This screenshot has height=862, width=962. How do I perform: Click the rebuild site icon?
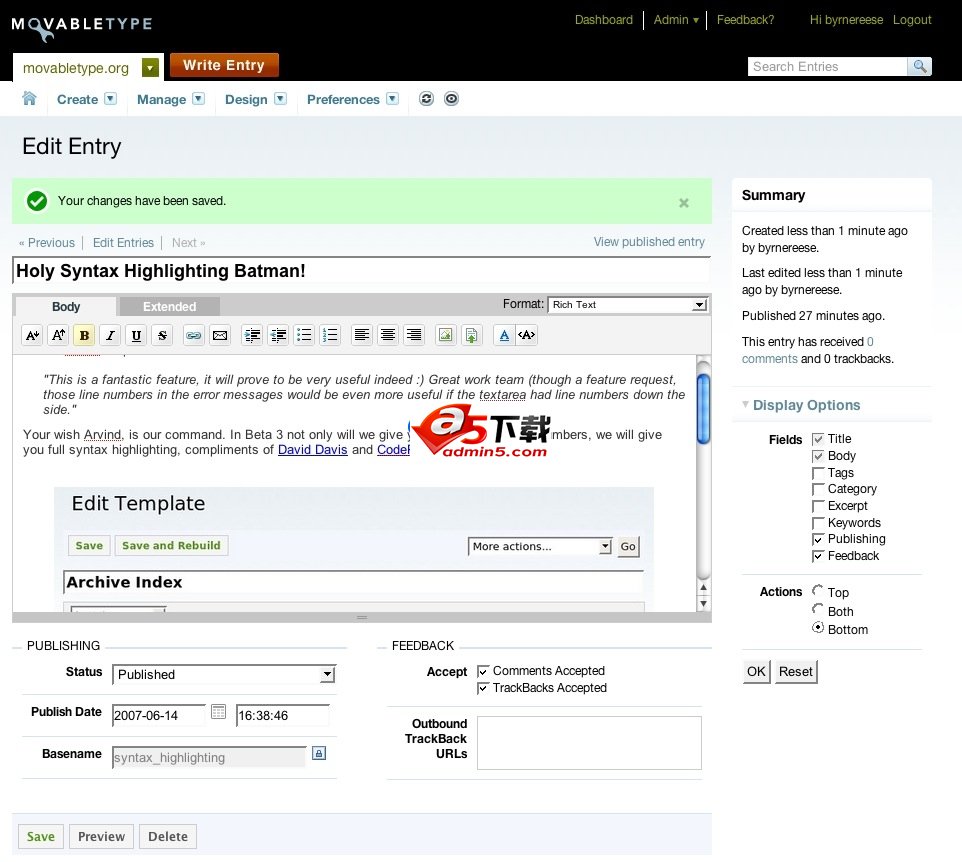(x=426, y=99)
